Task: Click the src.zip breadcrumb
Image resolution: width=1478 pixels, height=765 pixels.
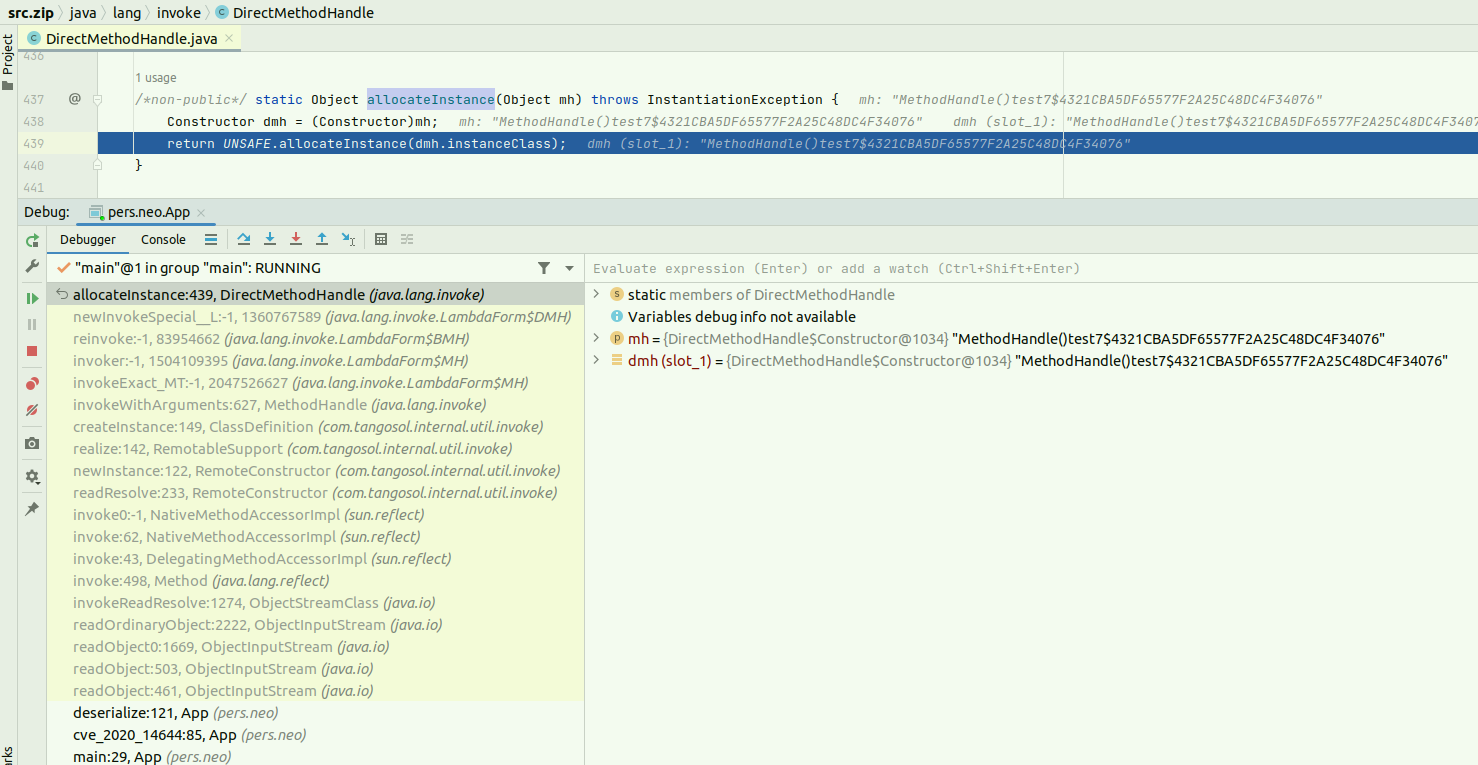Action: coord(31,13)
